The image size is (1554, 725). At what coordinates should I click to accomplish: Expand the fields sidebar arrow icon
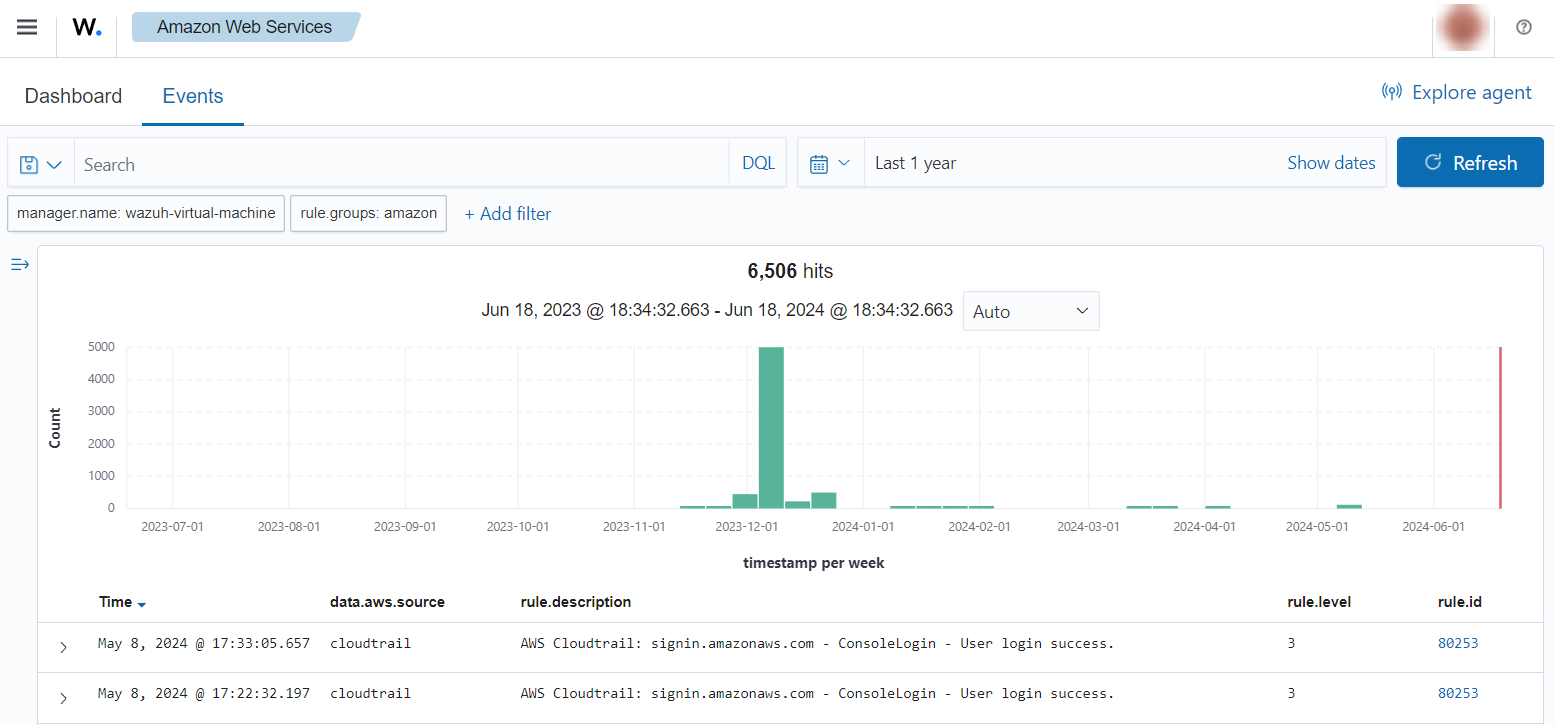(x=20, y=264)
